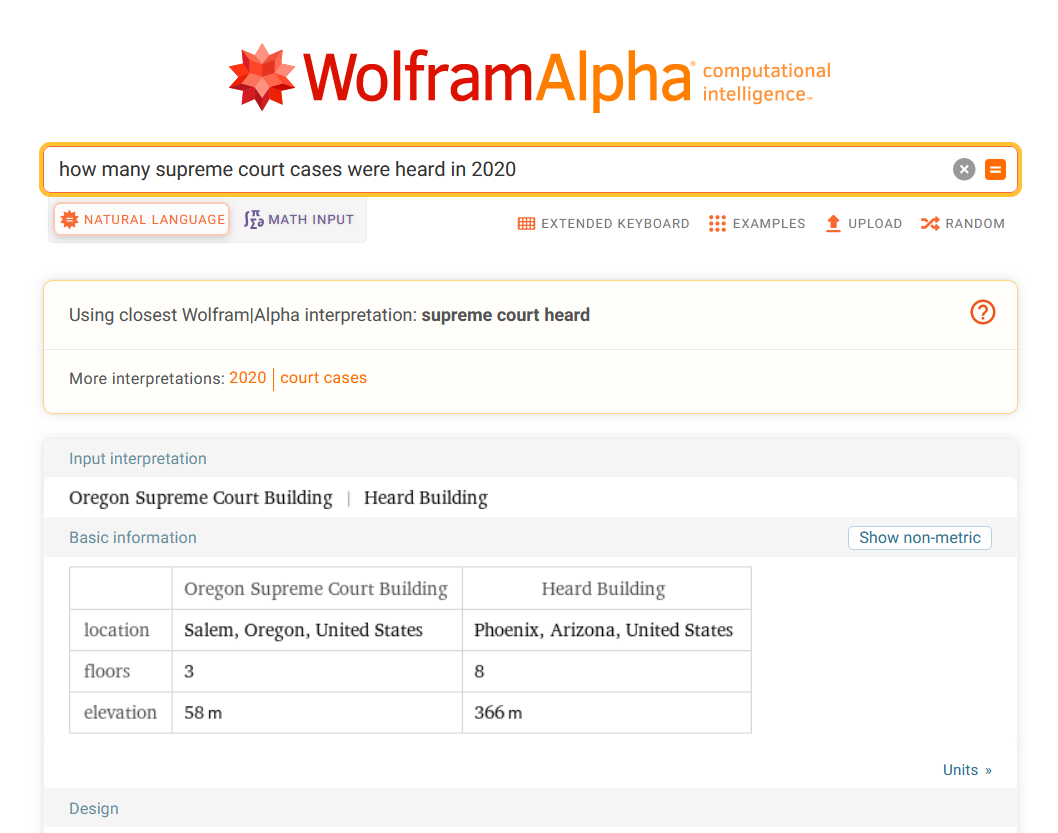Screen dimensions: 1058x833
Task: Choose the '2020' interpretation link
Action: [248, 378]
